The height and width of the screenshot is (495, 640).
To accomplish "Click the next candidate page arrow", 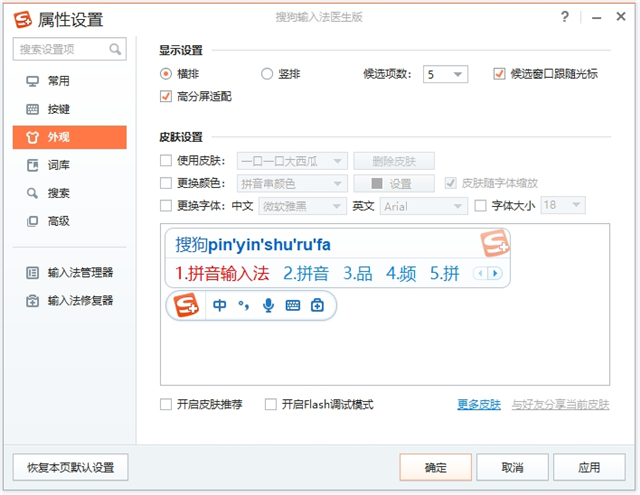I will click(495, 273).
